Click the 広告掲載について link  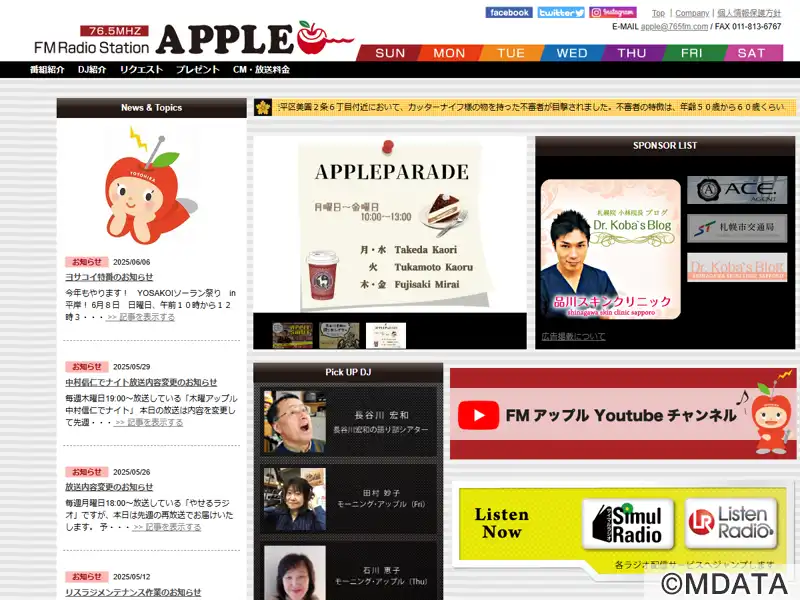(x=573, y=337)
